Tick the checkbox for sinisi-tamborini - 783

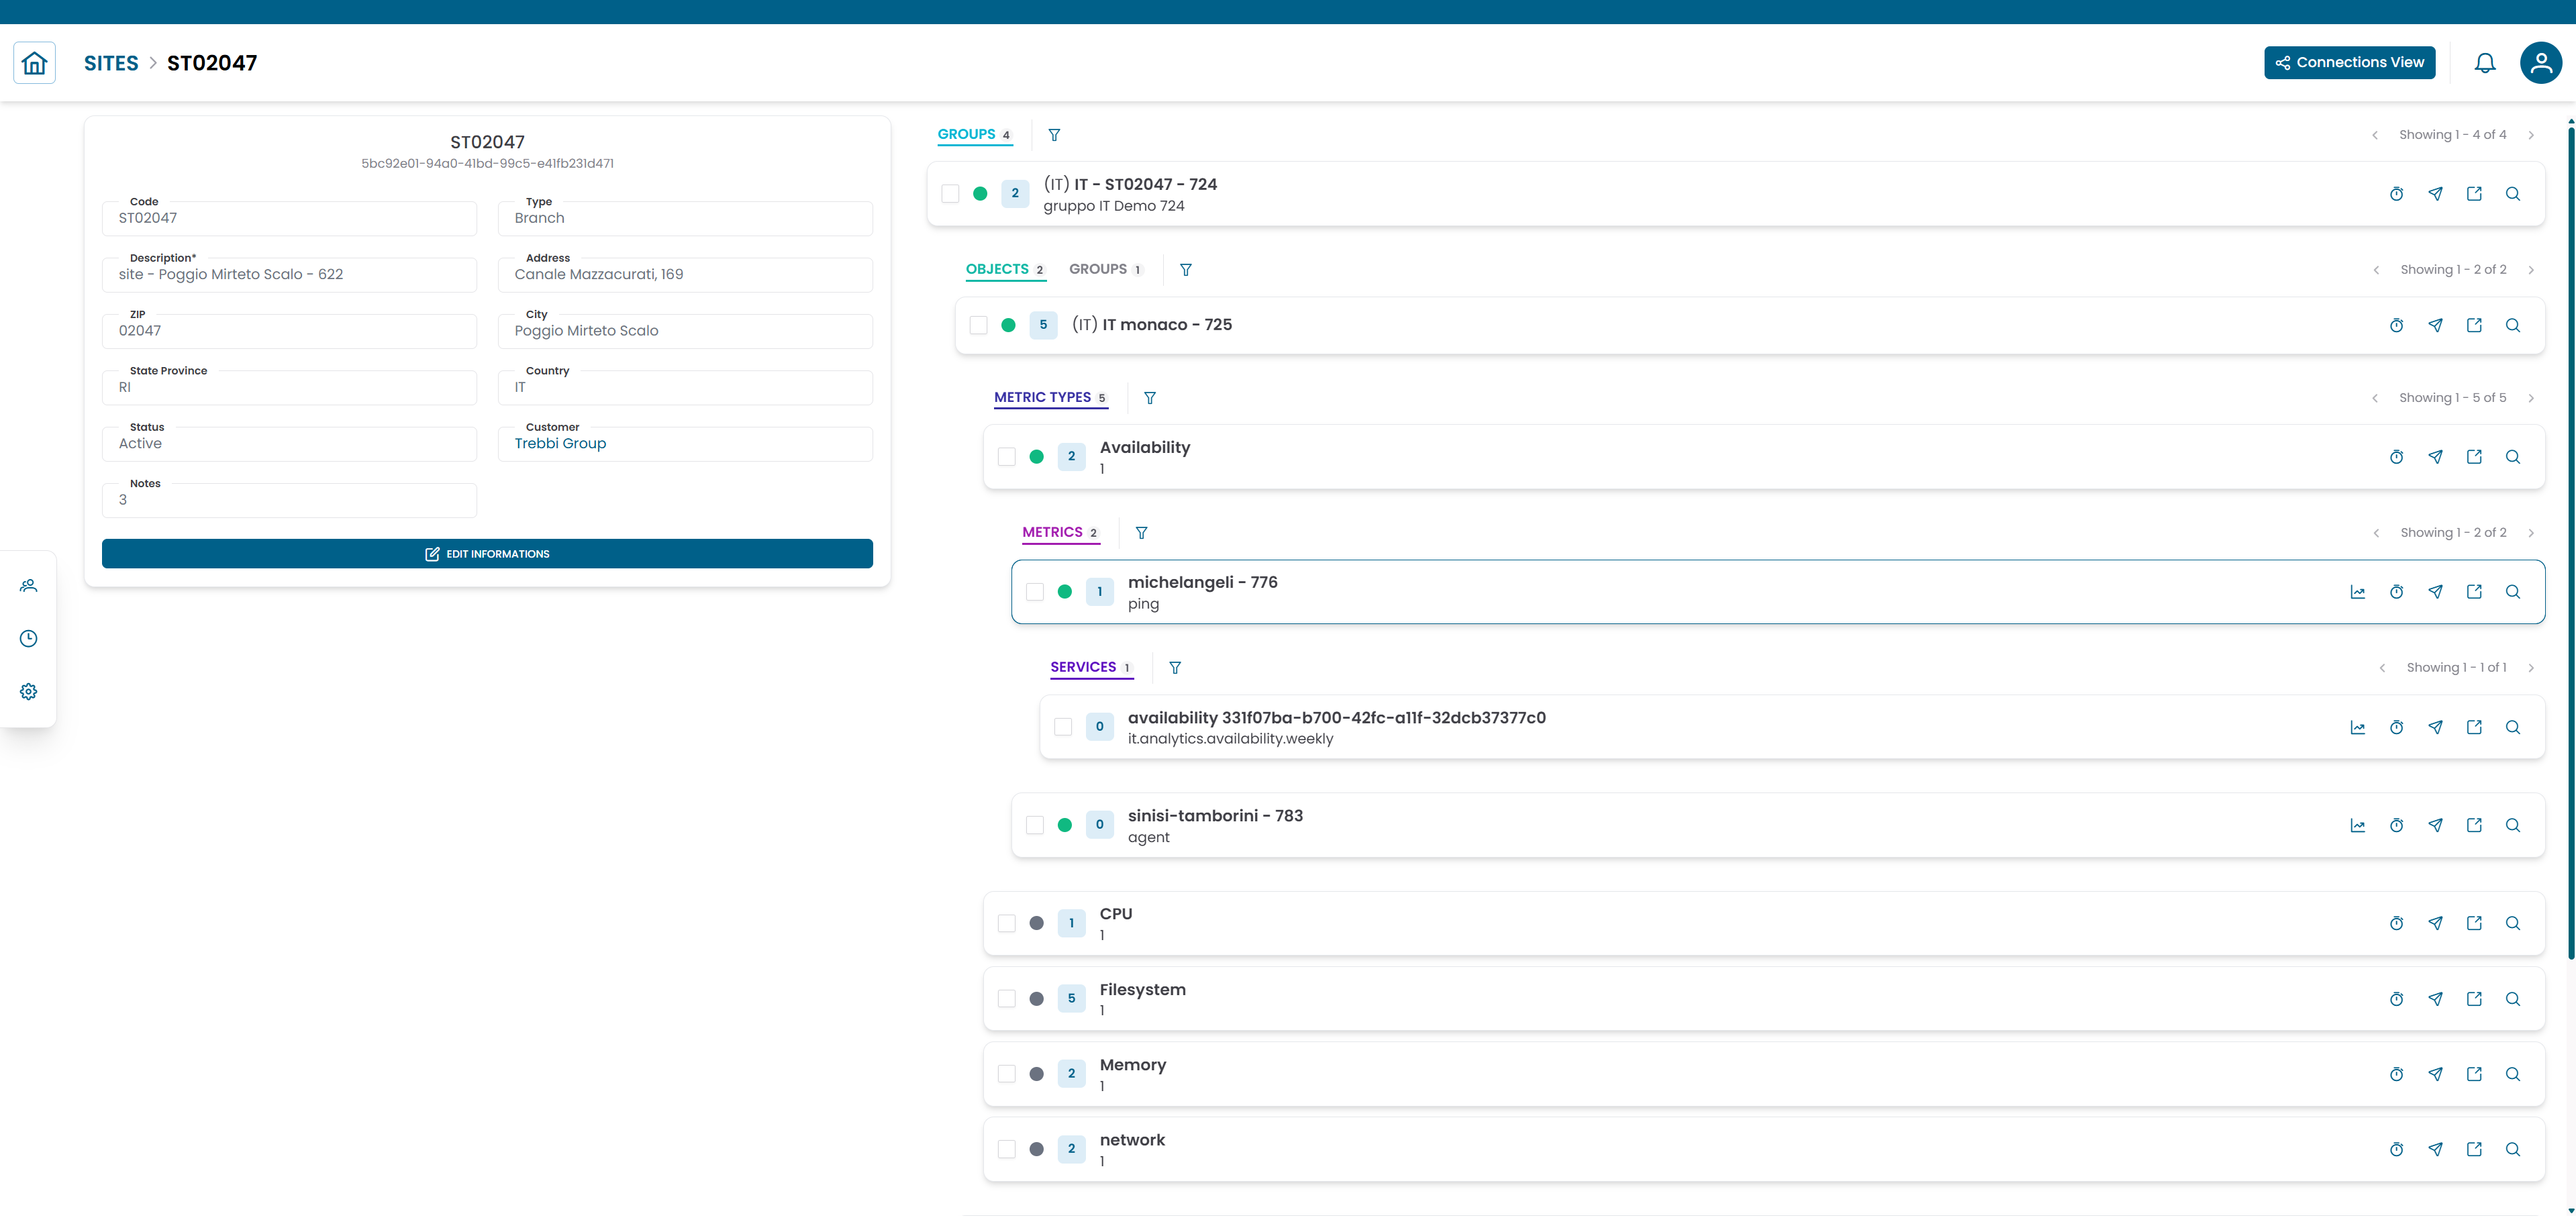tap(1034, 825)
